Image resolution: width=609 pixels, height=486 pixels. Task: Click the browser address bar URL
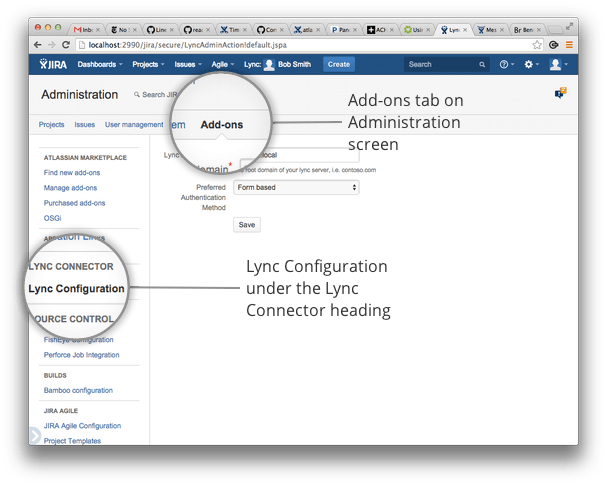[188, 45]
